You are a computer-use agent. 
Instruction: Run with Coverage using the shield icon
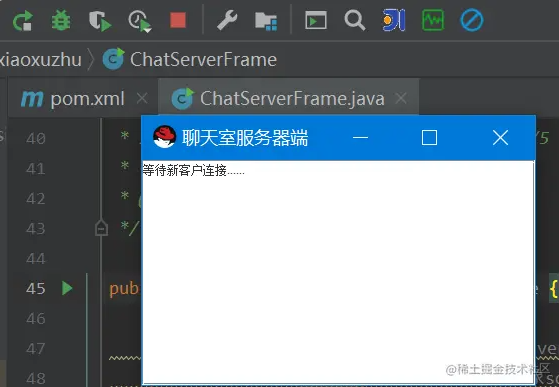tap(100, 21)
